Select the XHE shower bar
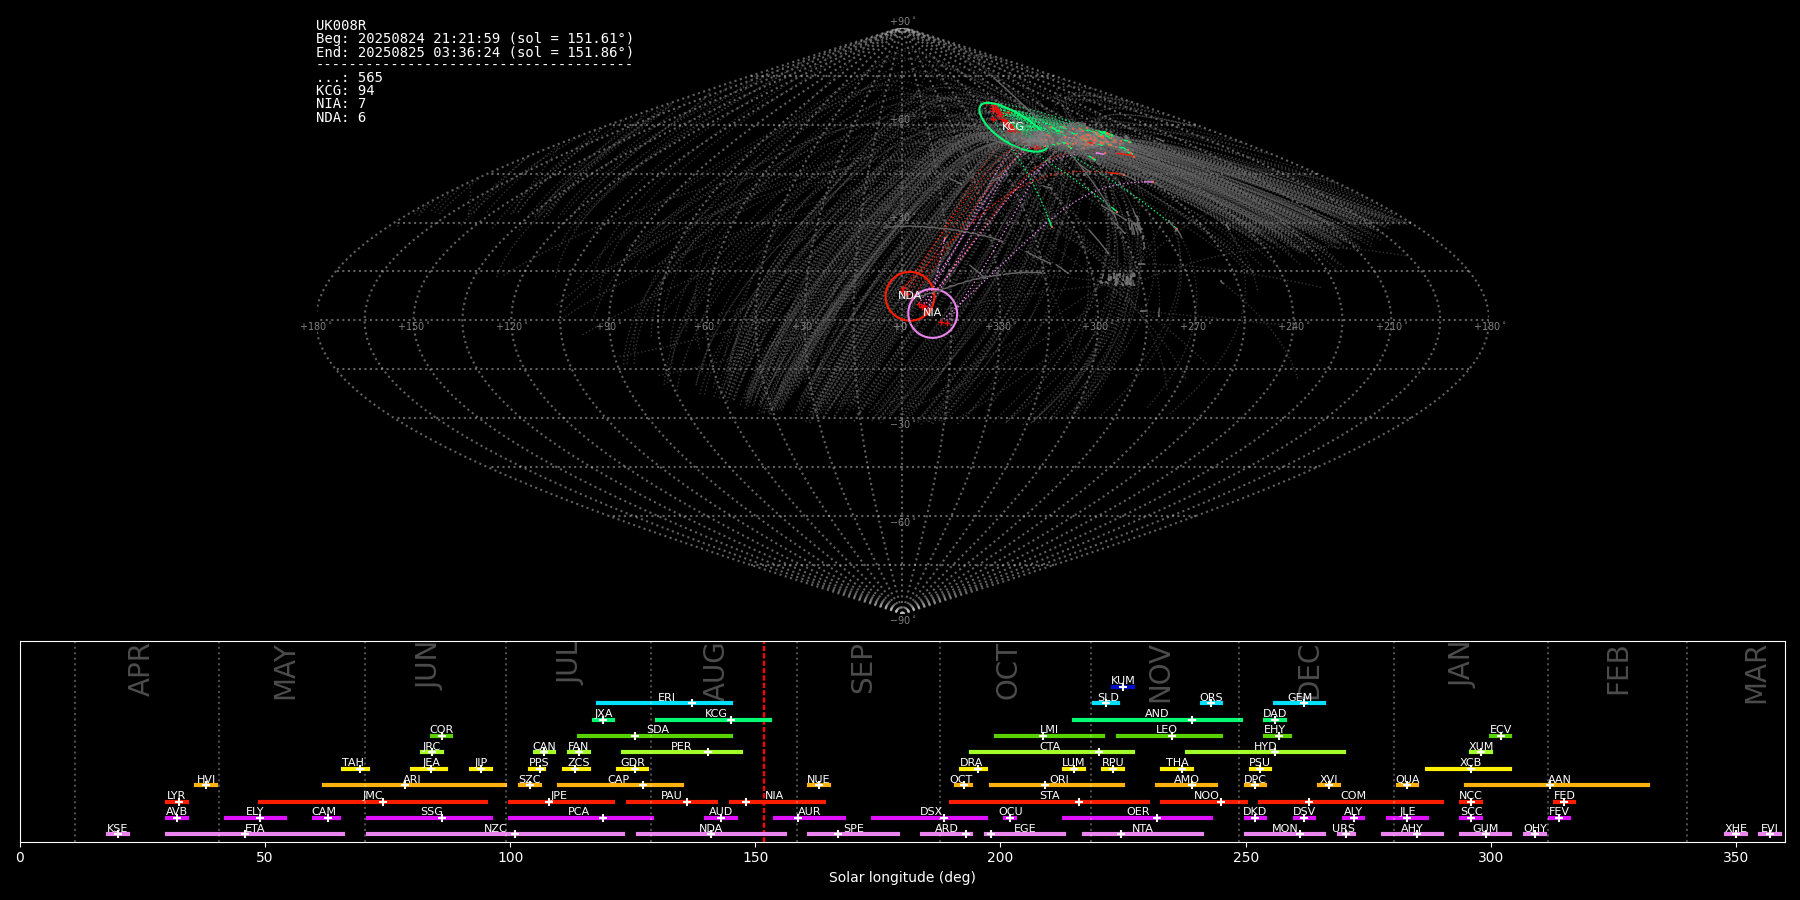 pyautogui.click(x=1736, y=834)
